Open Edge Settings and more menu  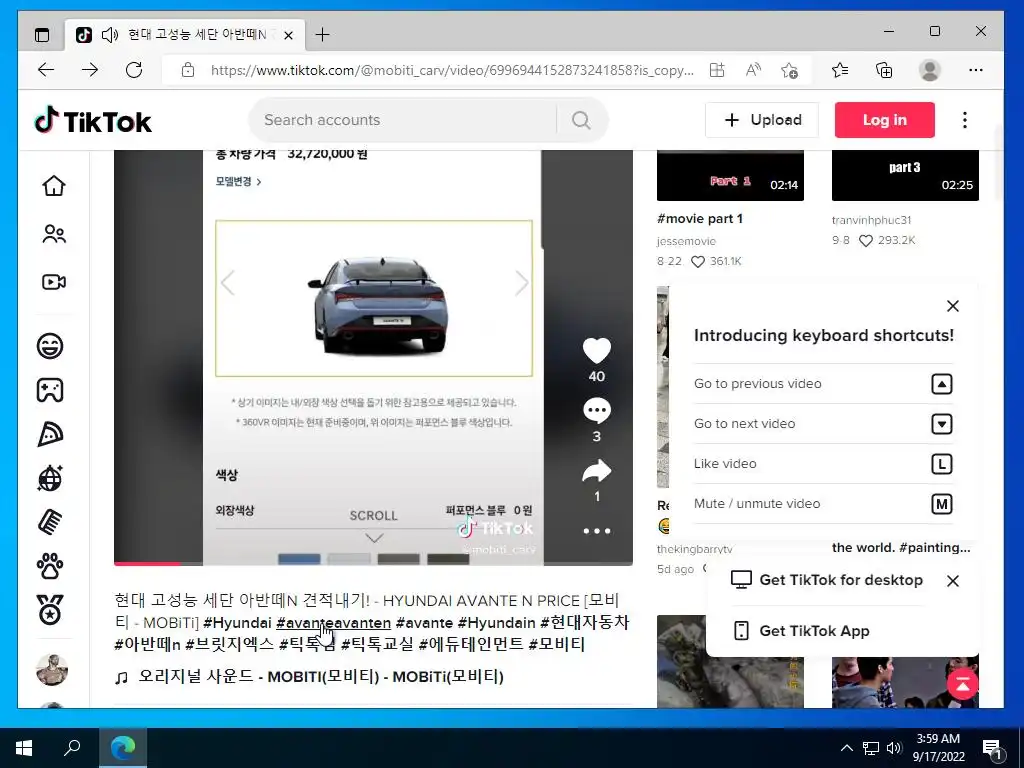pos(976,70)
